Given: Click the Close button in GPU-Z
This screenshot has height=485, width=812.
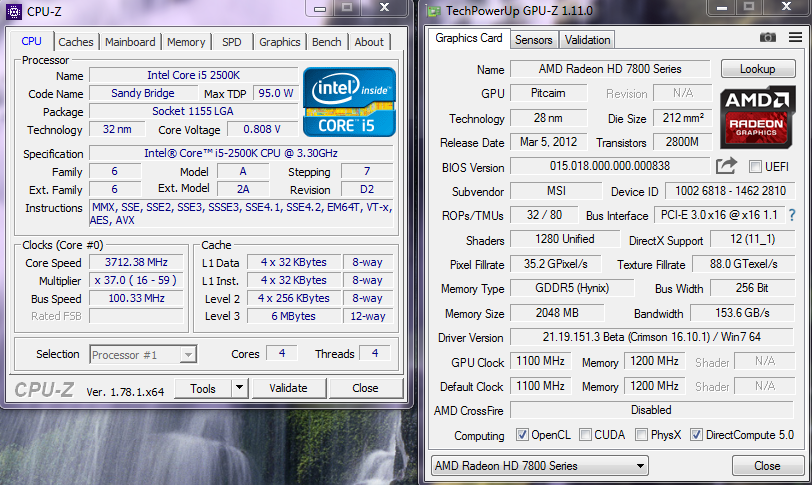Looking at the screenshot, I should pos(767,466).
